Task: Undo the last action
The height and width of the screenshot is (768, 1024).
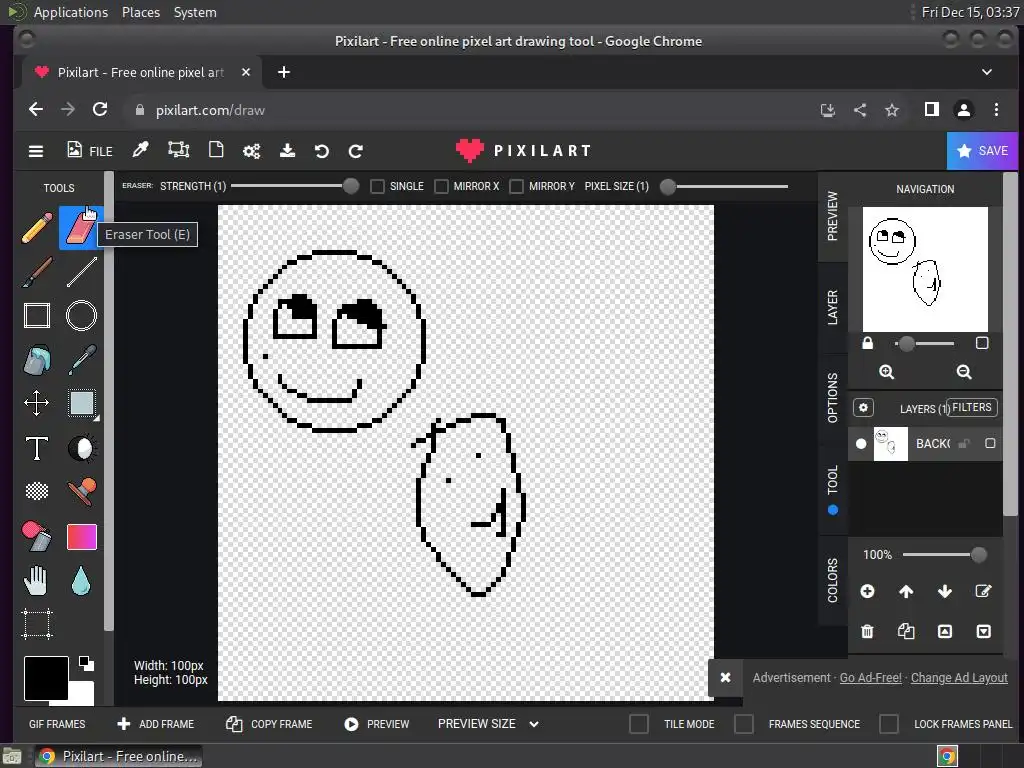Action: tap(321, 152)
